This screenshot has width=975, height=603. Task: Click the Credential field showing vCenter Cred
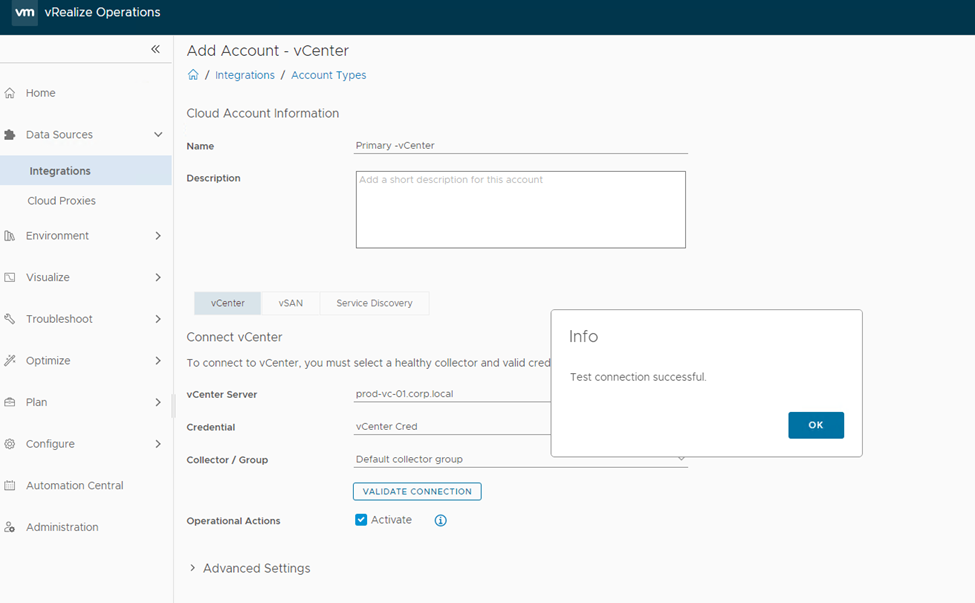coord(452,427)
